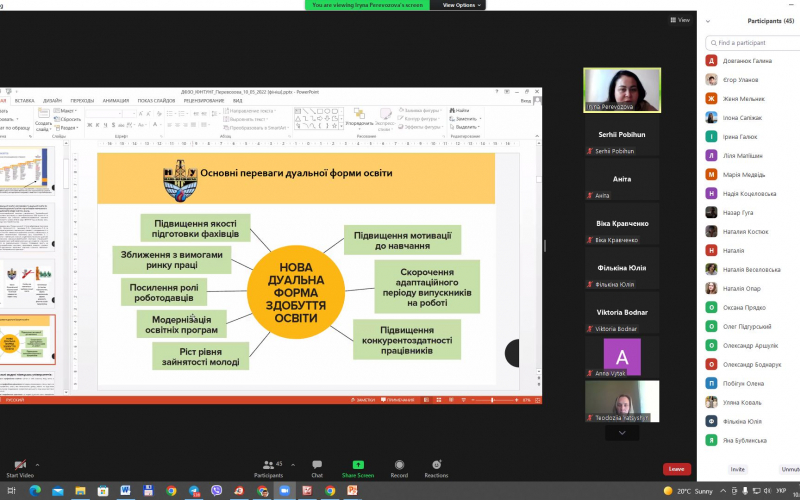Open Microsoft Word from the taskbar
This screenshot has width=800, height=500.
tap(125, 491)
